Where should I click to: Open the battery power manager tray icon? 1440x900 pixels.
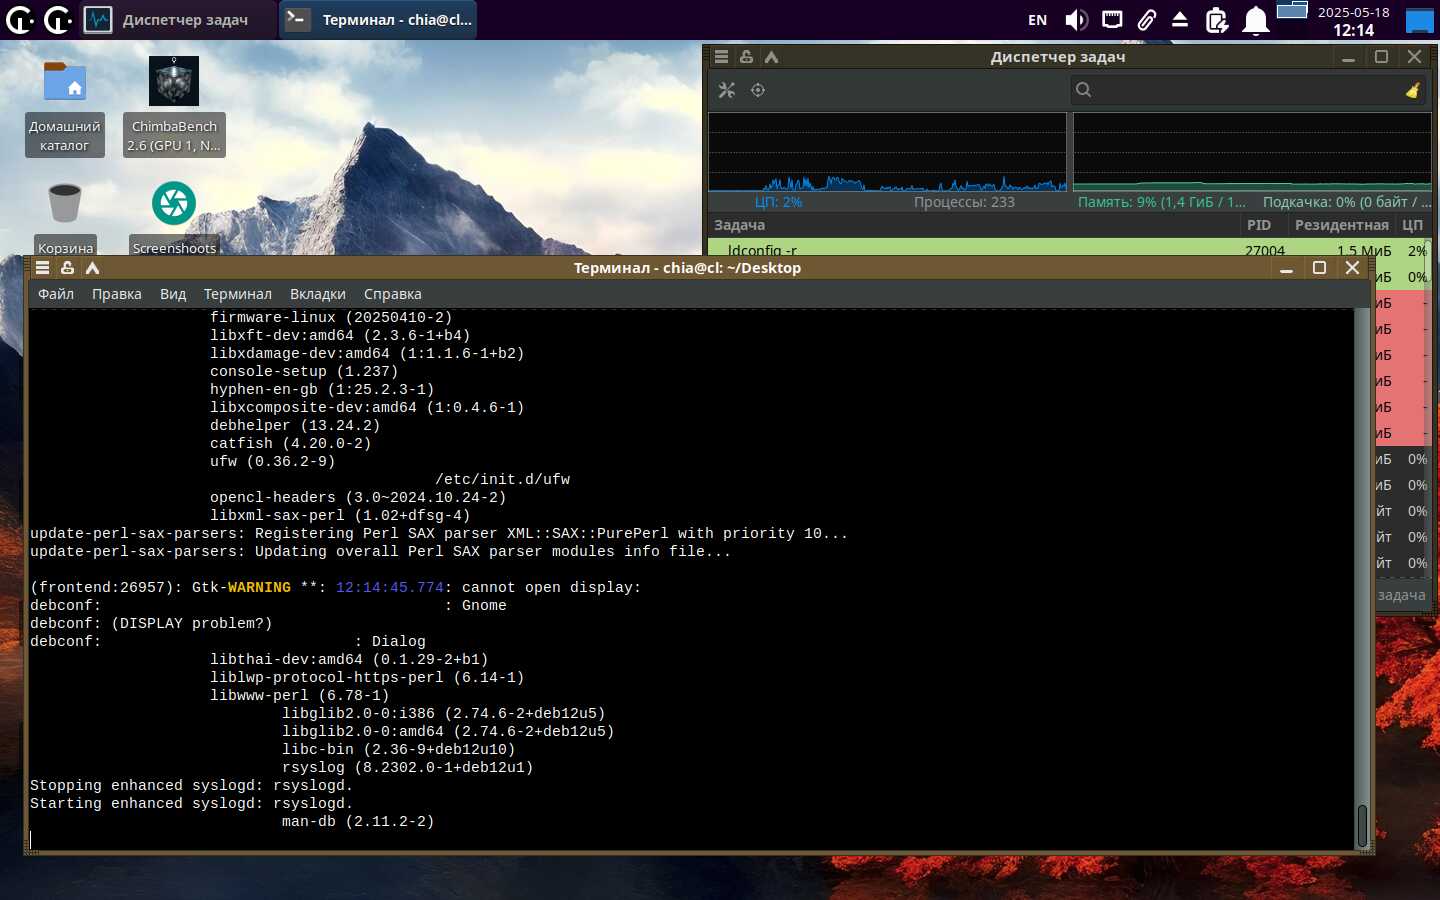[1217, 20]
